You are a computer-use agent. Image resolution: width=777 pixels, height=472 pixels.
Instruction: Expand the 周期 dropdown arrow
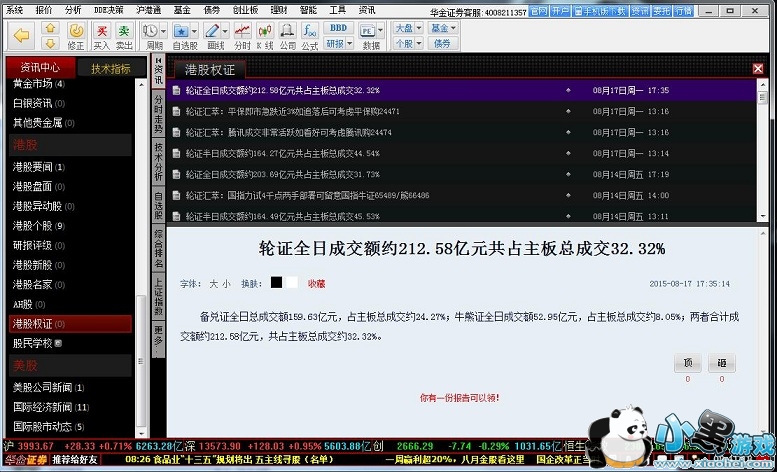tap(163, 31)
